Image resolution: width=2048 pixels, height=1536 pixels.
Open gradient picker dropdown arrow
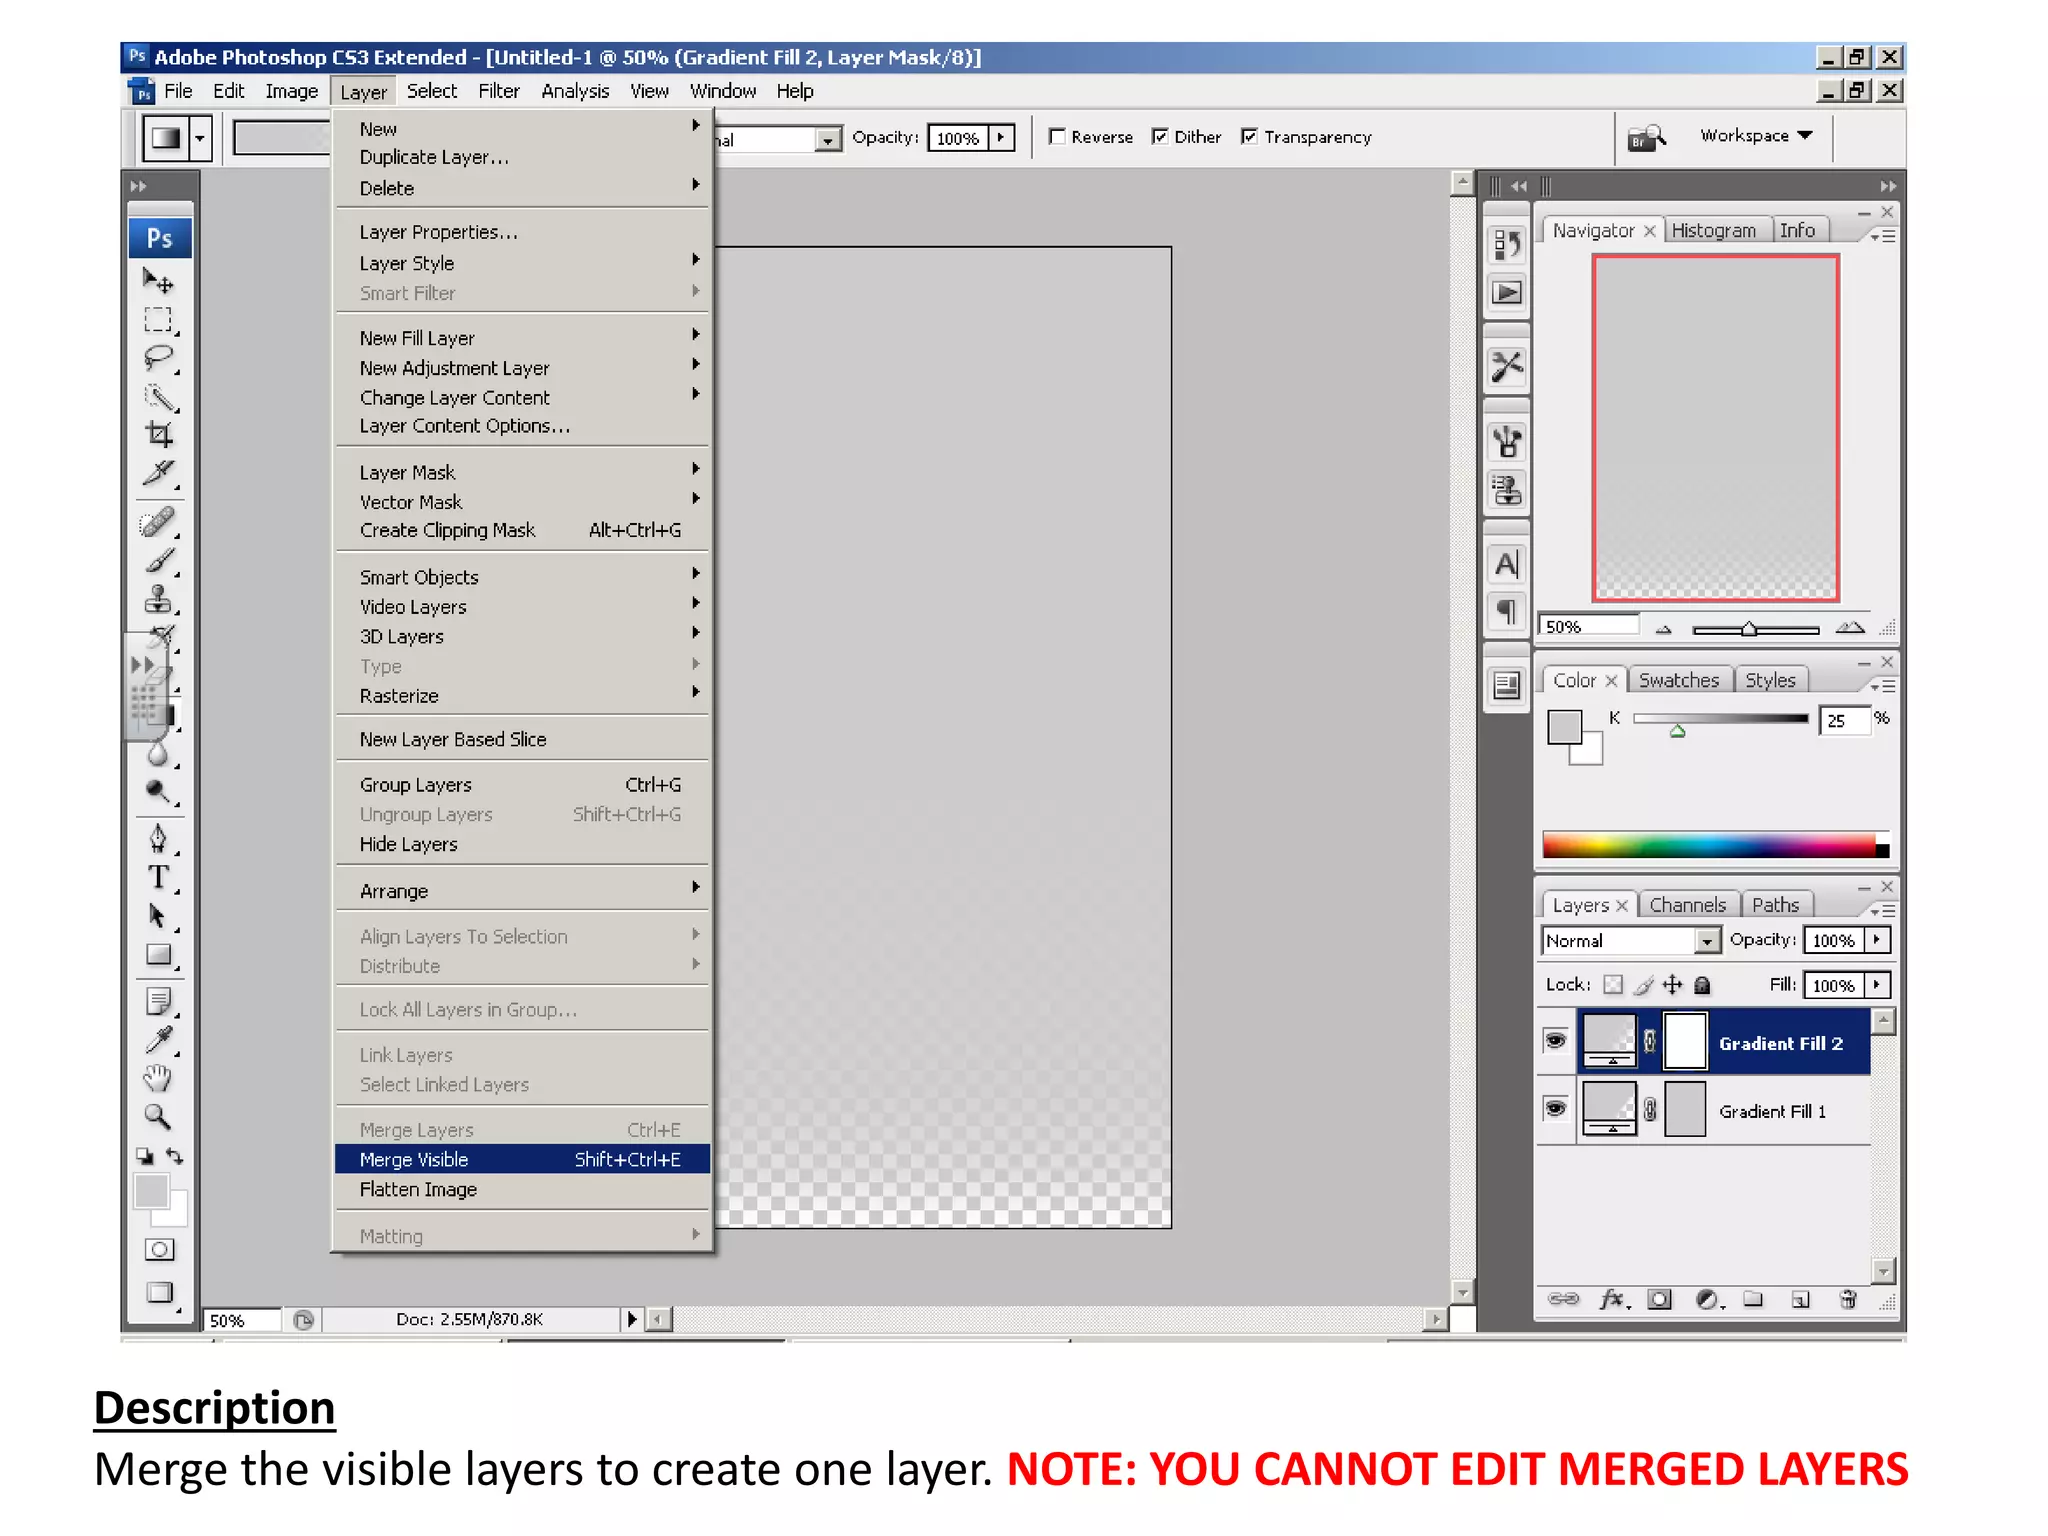200,138
